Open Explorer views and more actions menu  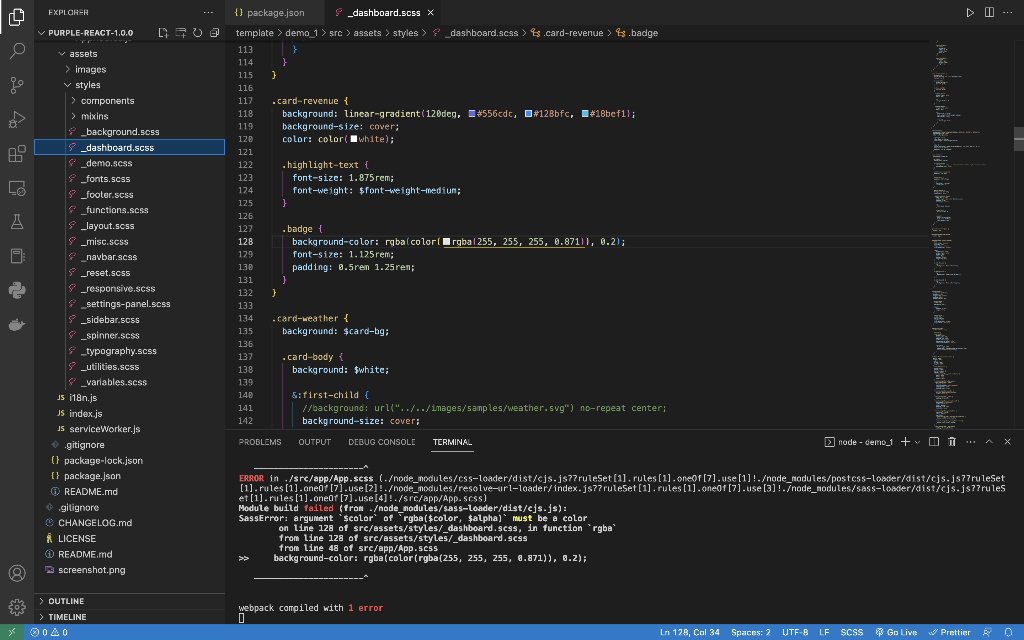[x=208, y=12]
